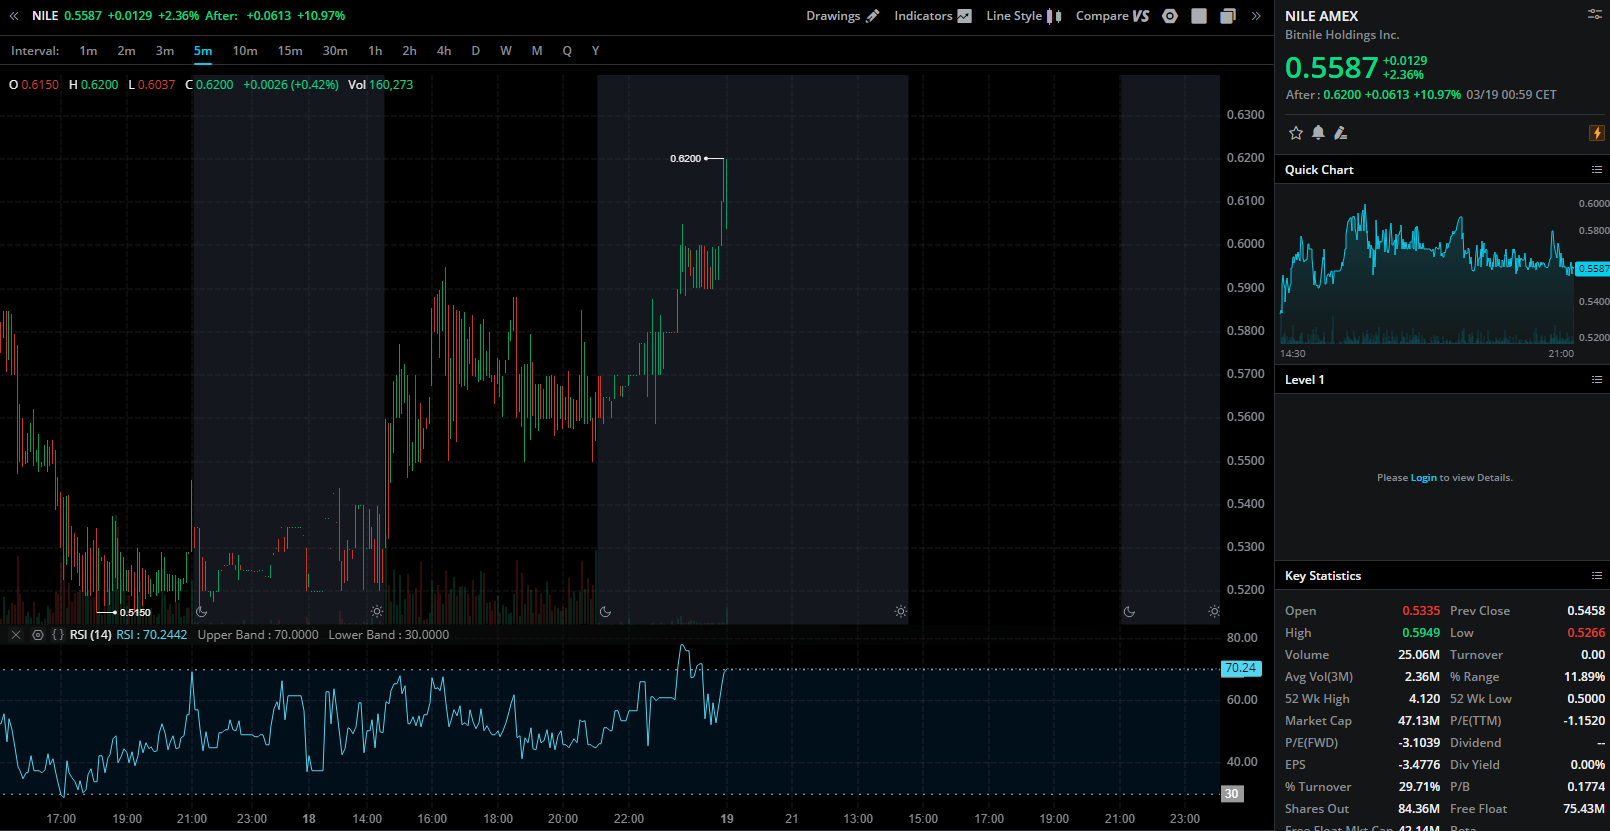The image size is (1610, 831).
Task: Switch to the monthly M interval
Action: point(537,51)
